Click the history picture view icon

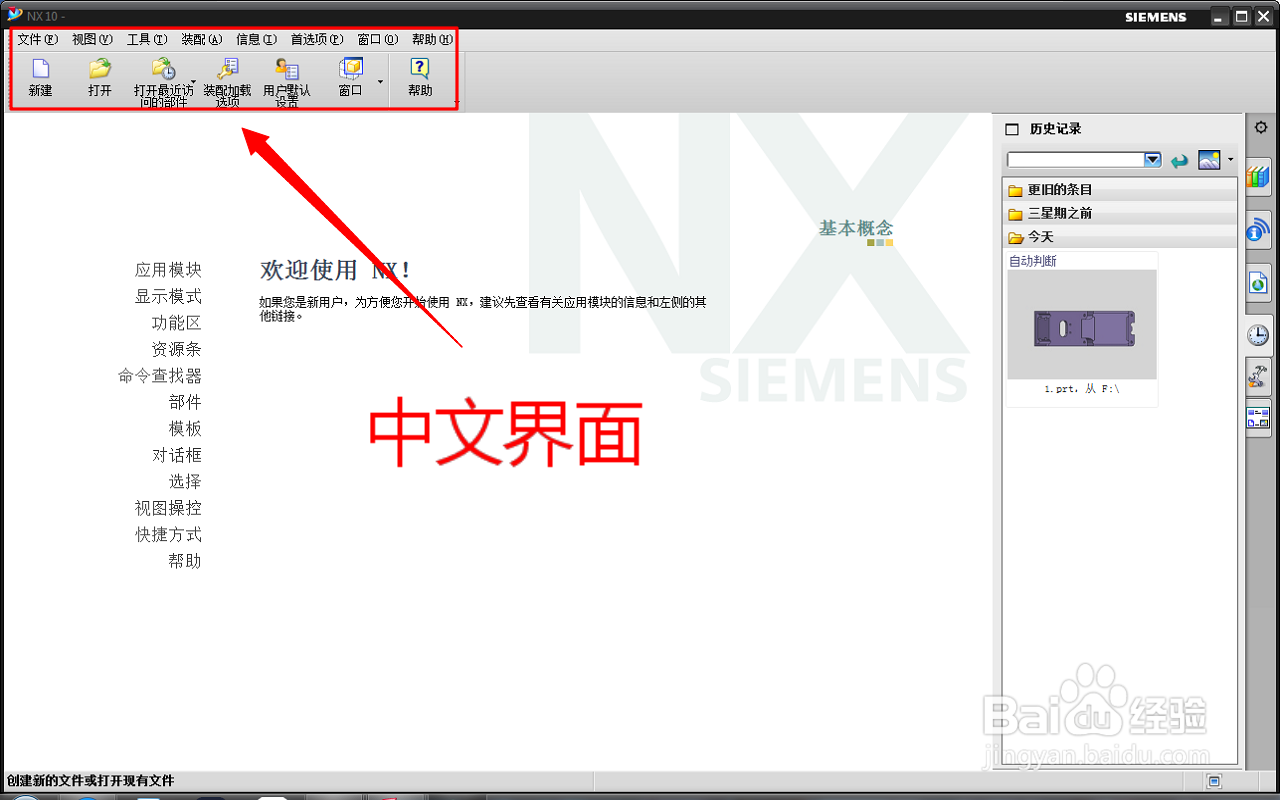1210,160
